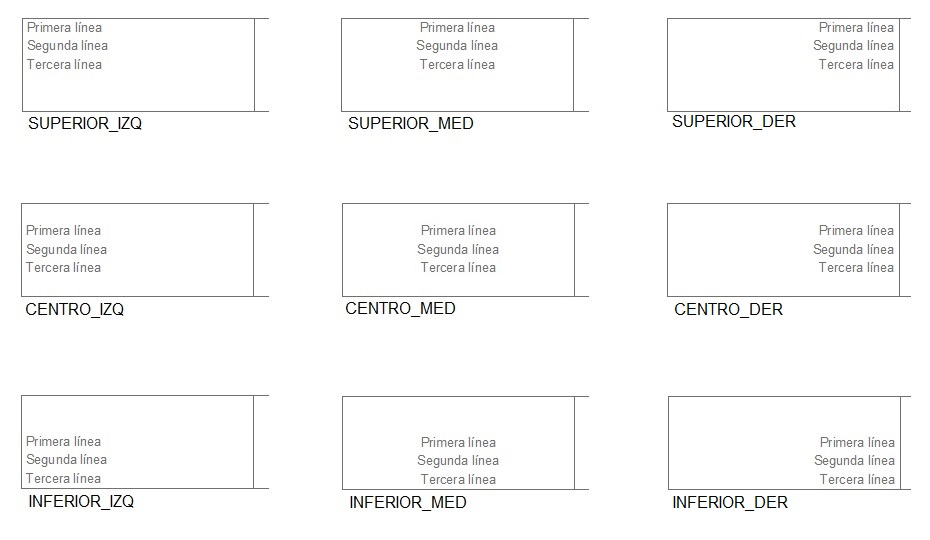
Task: Select the middle-left aligned text box
Action: pyautogui.click(x=138, y=250)
